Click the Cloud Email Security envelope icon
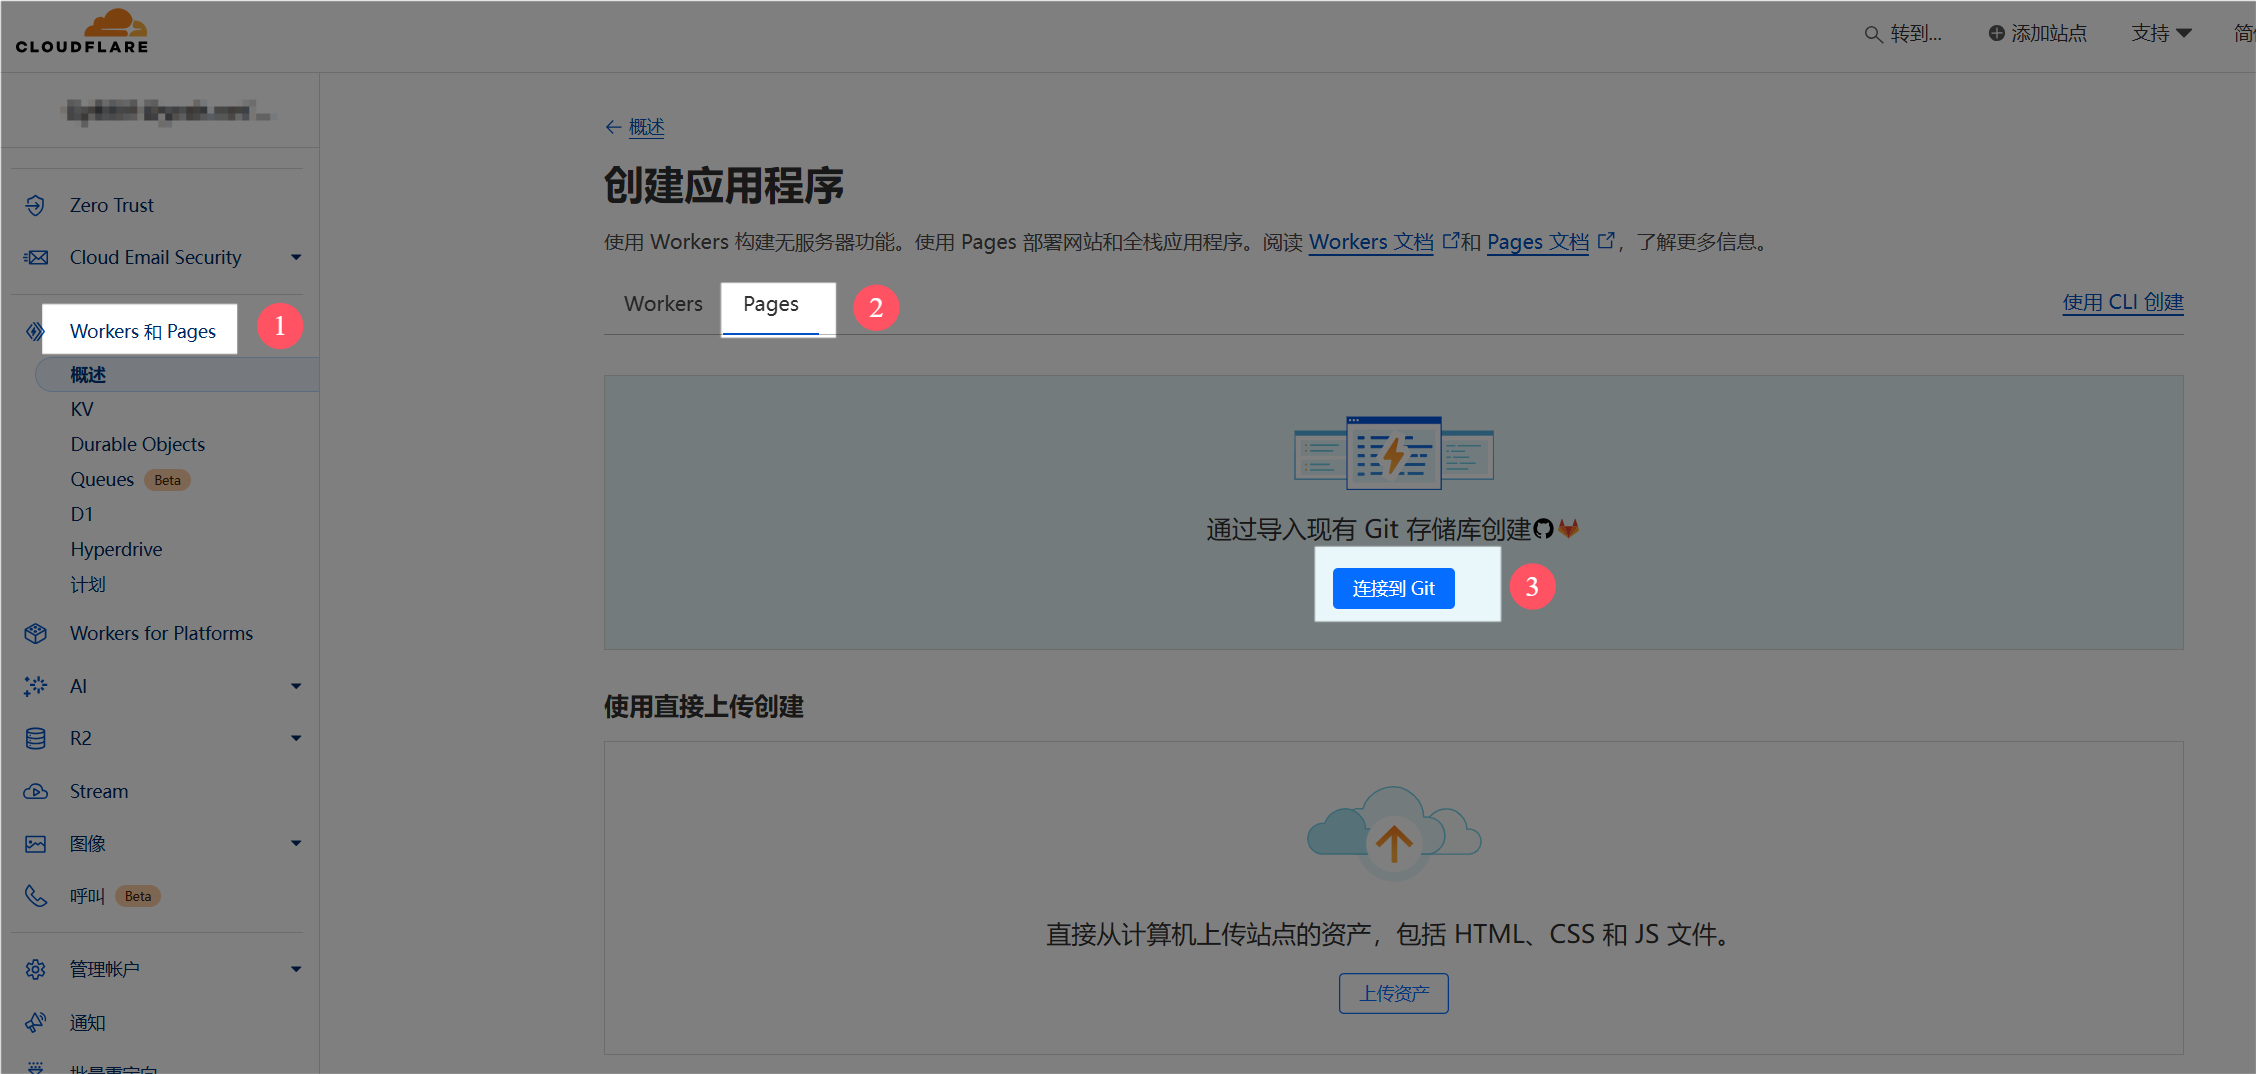 [36, 257]
